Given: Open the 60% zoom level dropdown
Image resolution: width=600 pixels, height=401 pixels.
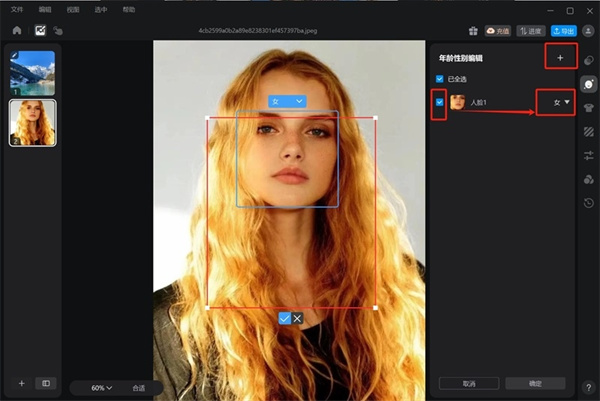Looking at the screenshot, I should (x=102, y=387).
